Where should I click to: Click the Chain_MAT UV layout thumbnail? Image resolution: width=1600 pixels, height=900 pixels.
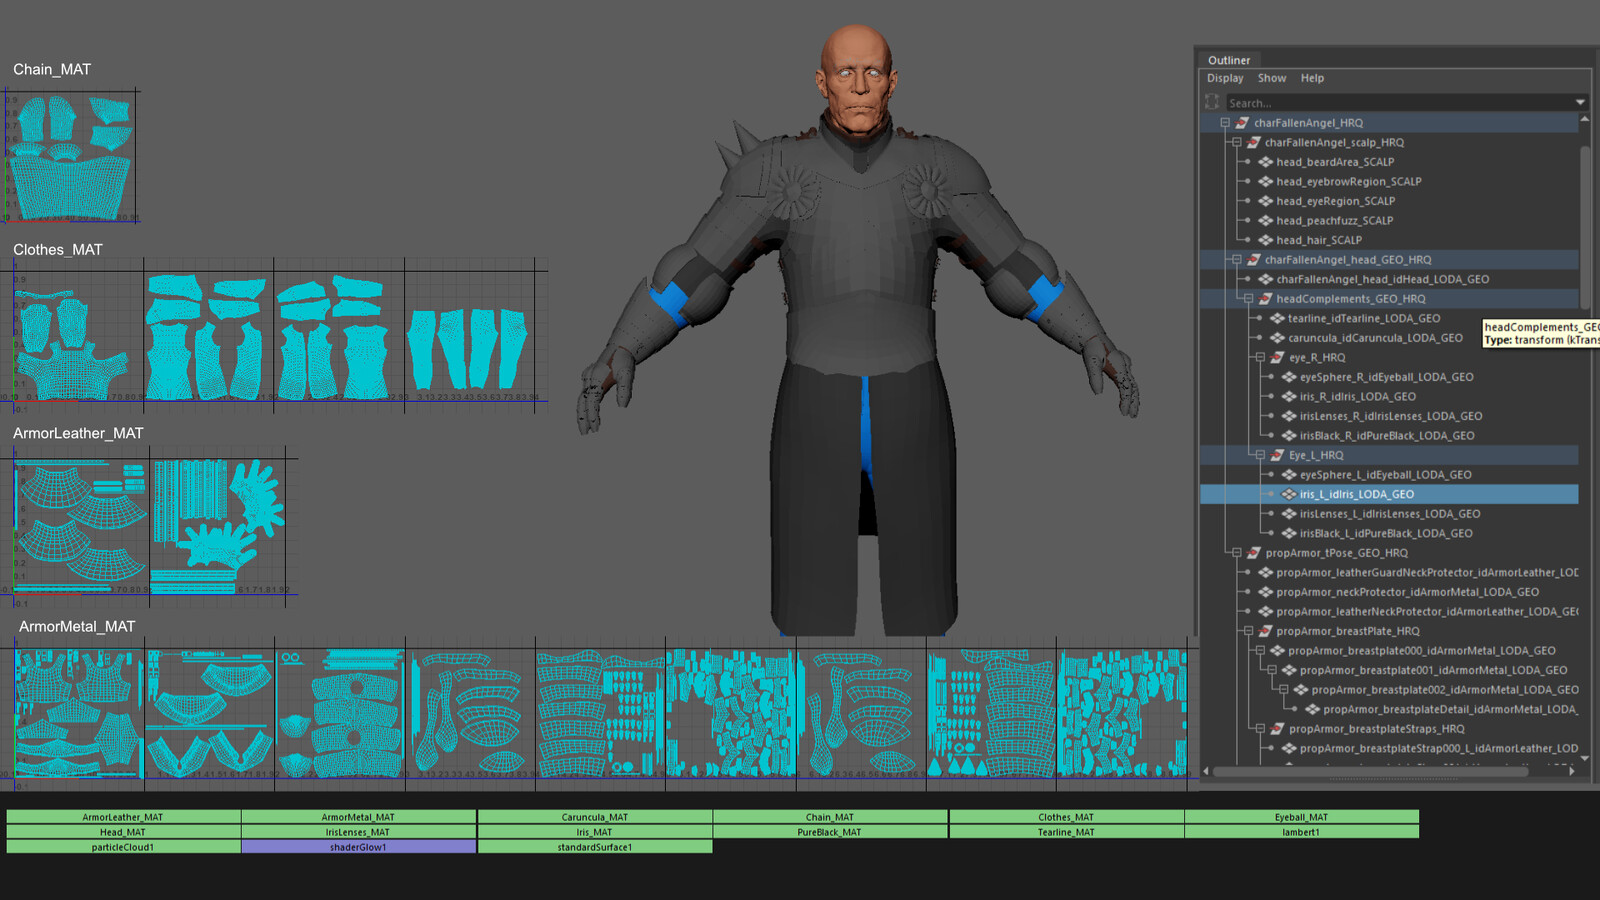(x=71, y=156)
